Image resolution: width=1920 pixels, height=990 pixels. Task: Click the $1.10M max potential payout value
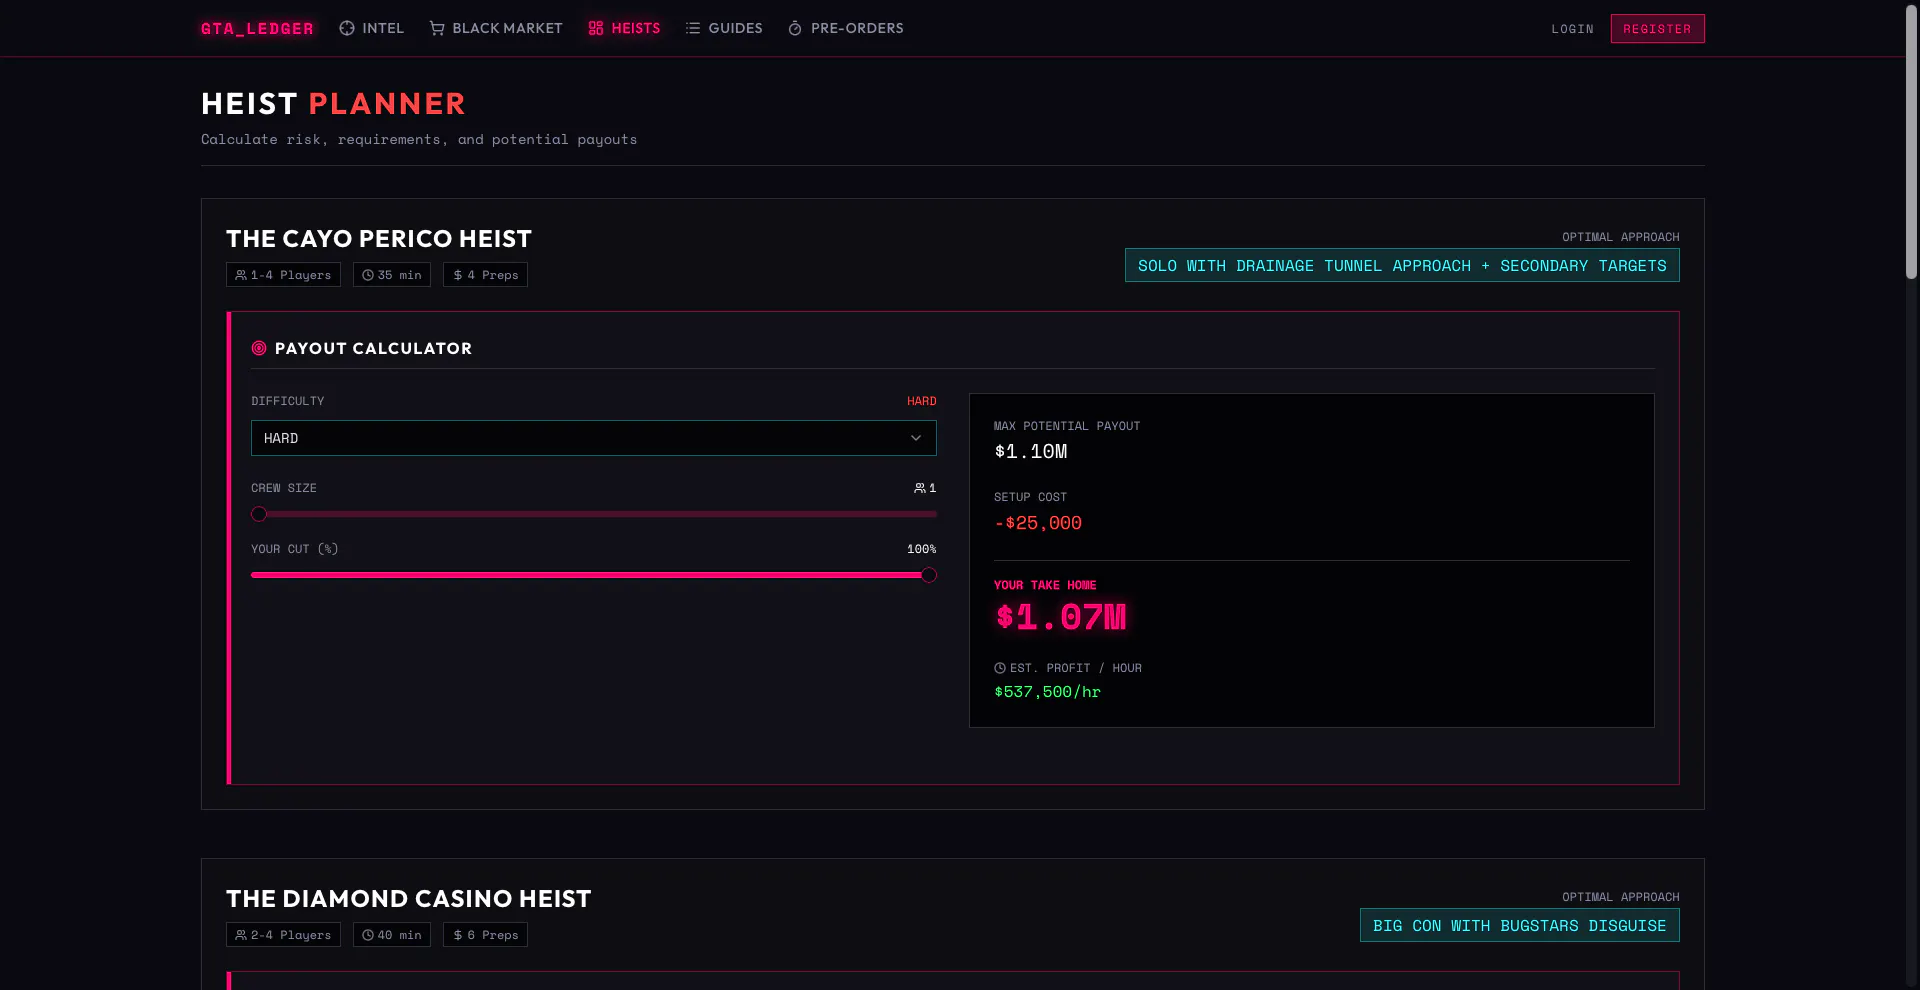pos(1031,451)
